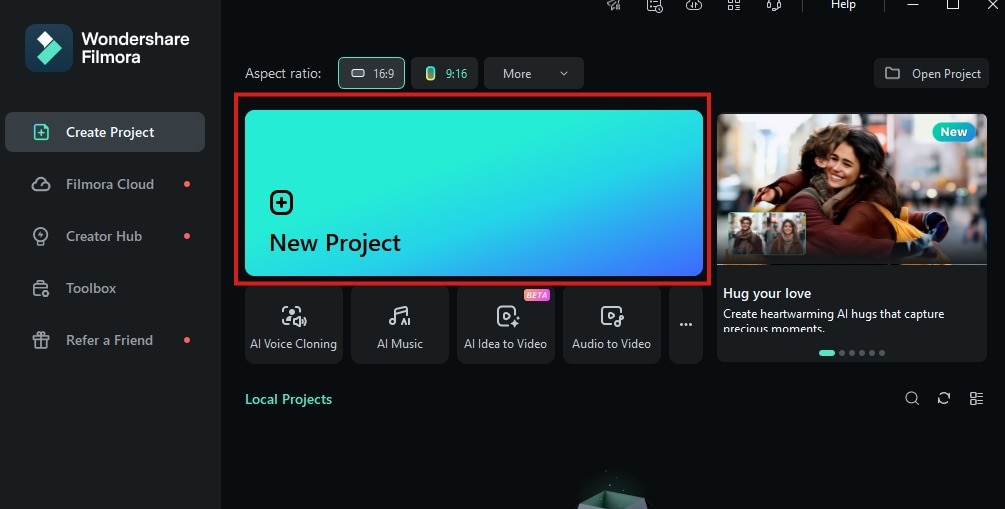Viewport: 1005px width, 509px height.
Task: Click the plus icon above New Project
Action: pyautogui.click(x=281, y=203)
